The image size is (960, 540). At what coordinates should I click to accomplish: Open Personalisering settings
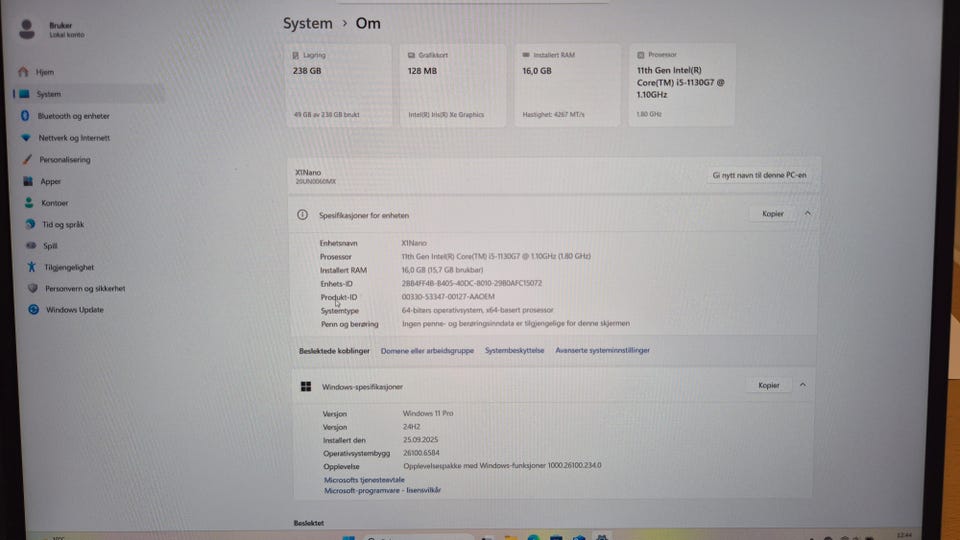[64, 160]
